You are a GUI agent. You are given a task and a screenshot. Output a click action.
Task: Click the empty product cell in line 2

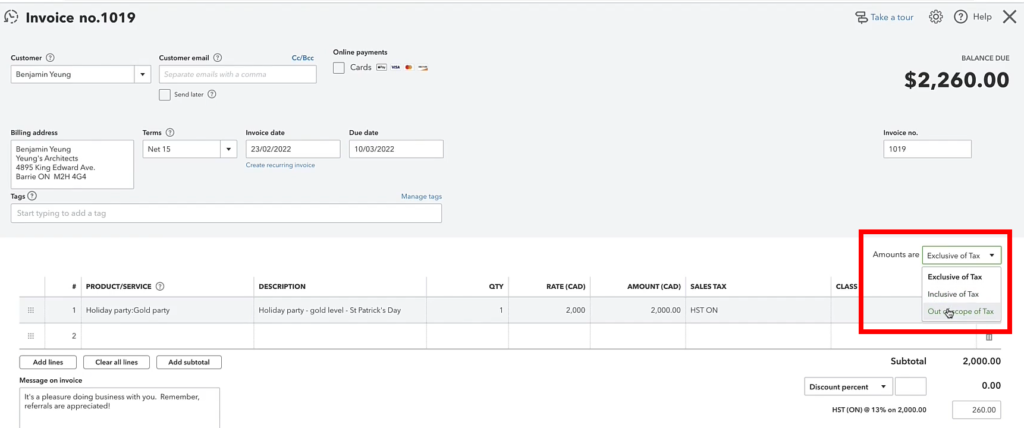167,336
